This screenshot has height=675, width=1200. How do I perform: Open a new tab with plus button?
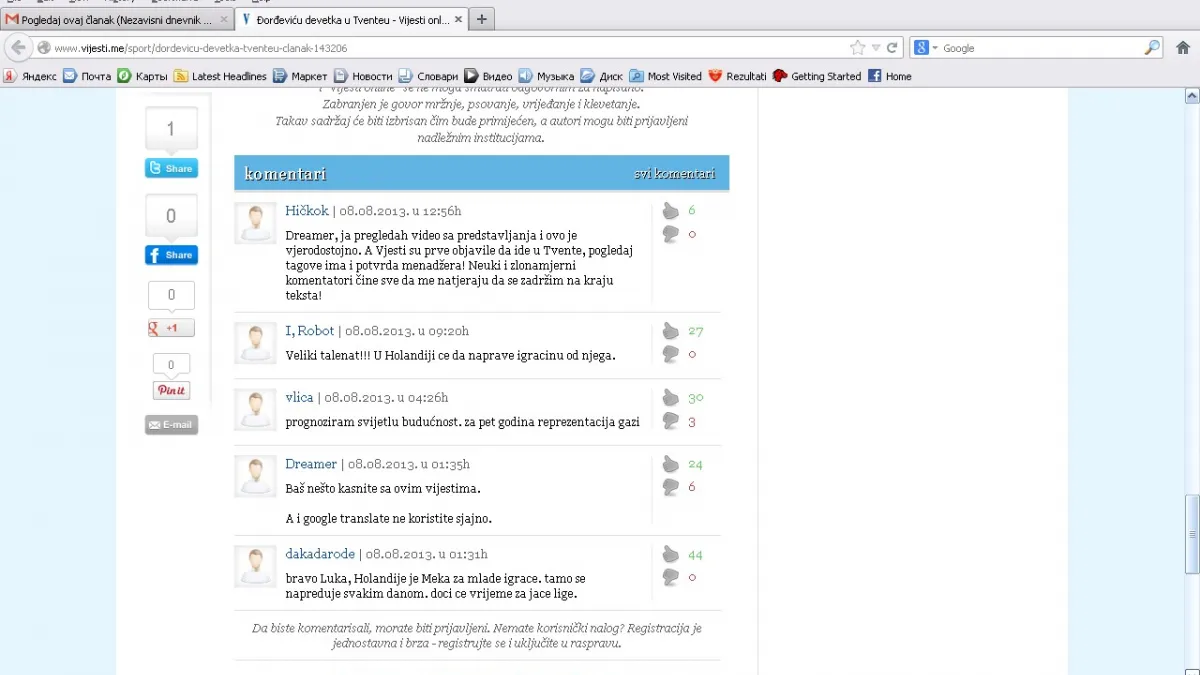coord(481,19)
